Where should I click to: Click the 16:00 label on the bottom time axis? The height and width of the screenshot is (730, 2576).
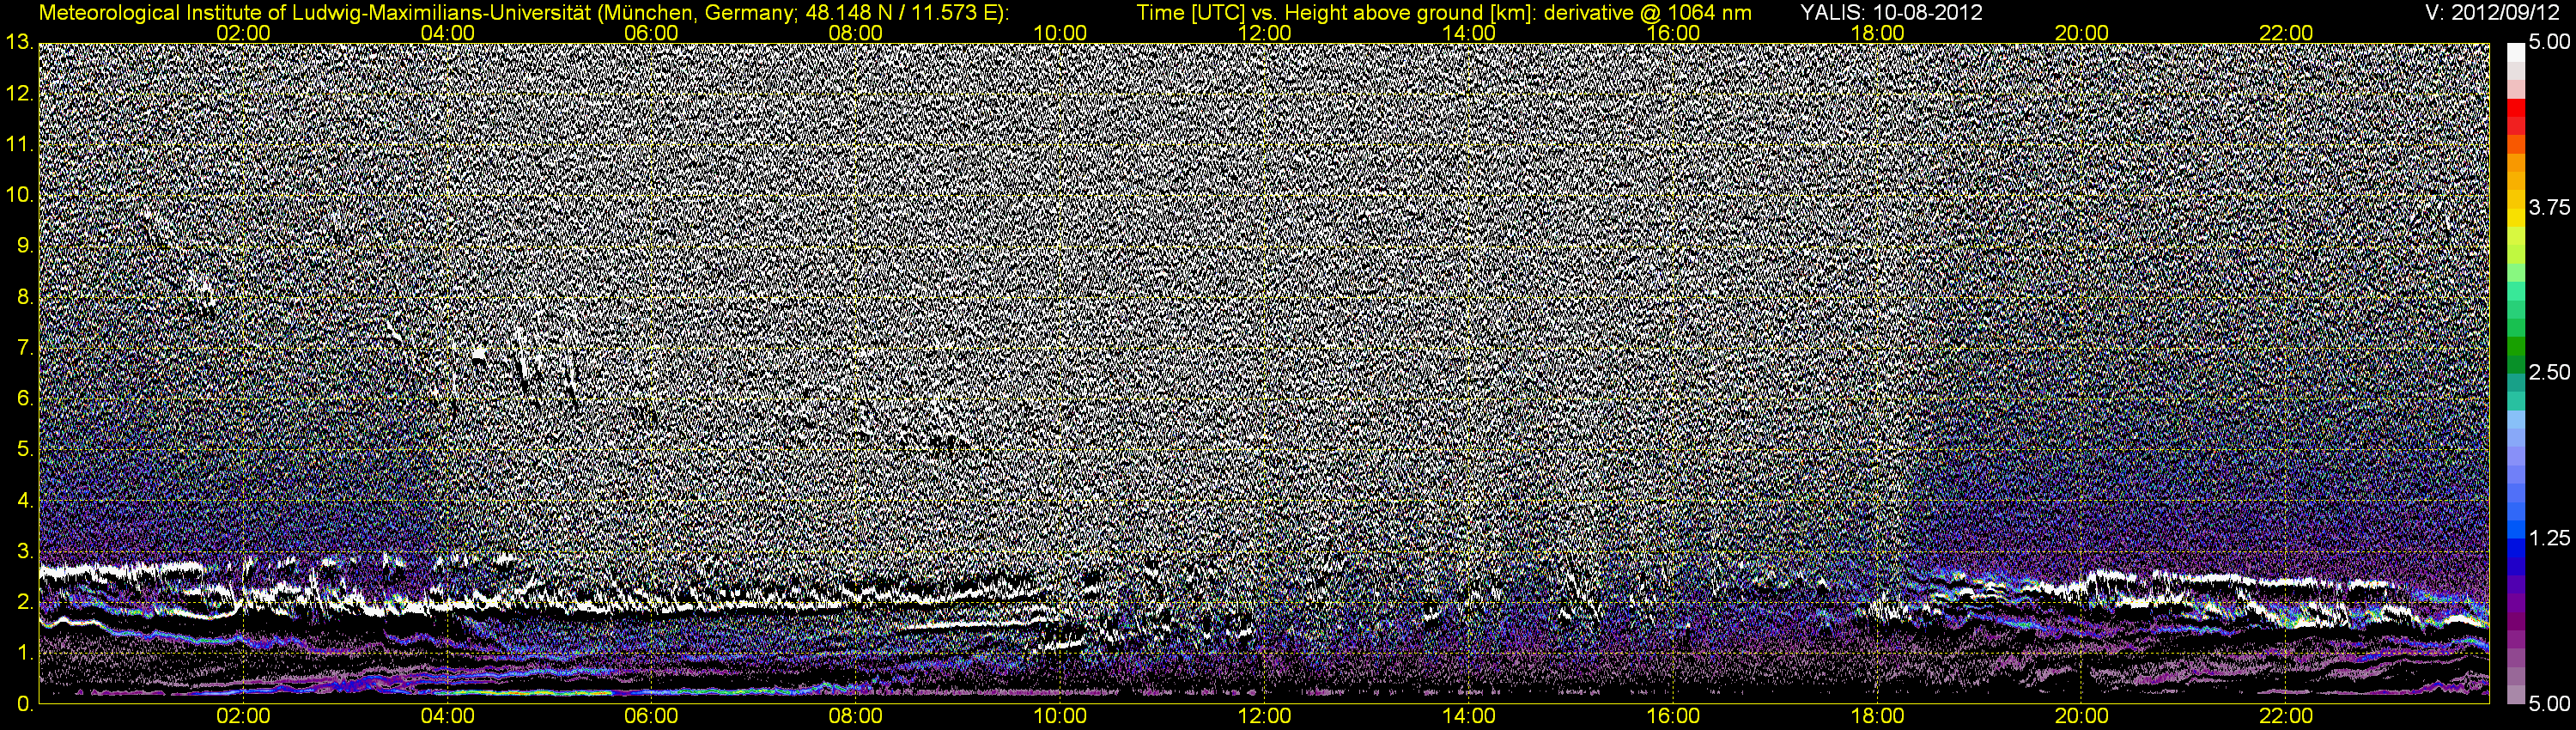coord(1673,716)
